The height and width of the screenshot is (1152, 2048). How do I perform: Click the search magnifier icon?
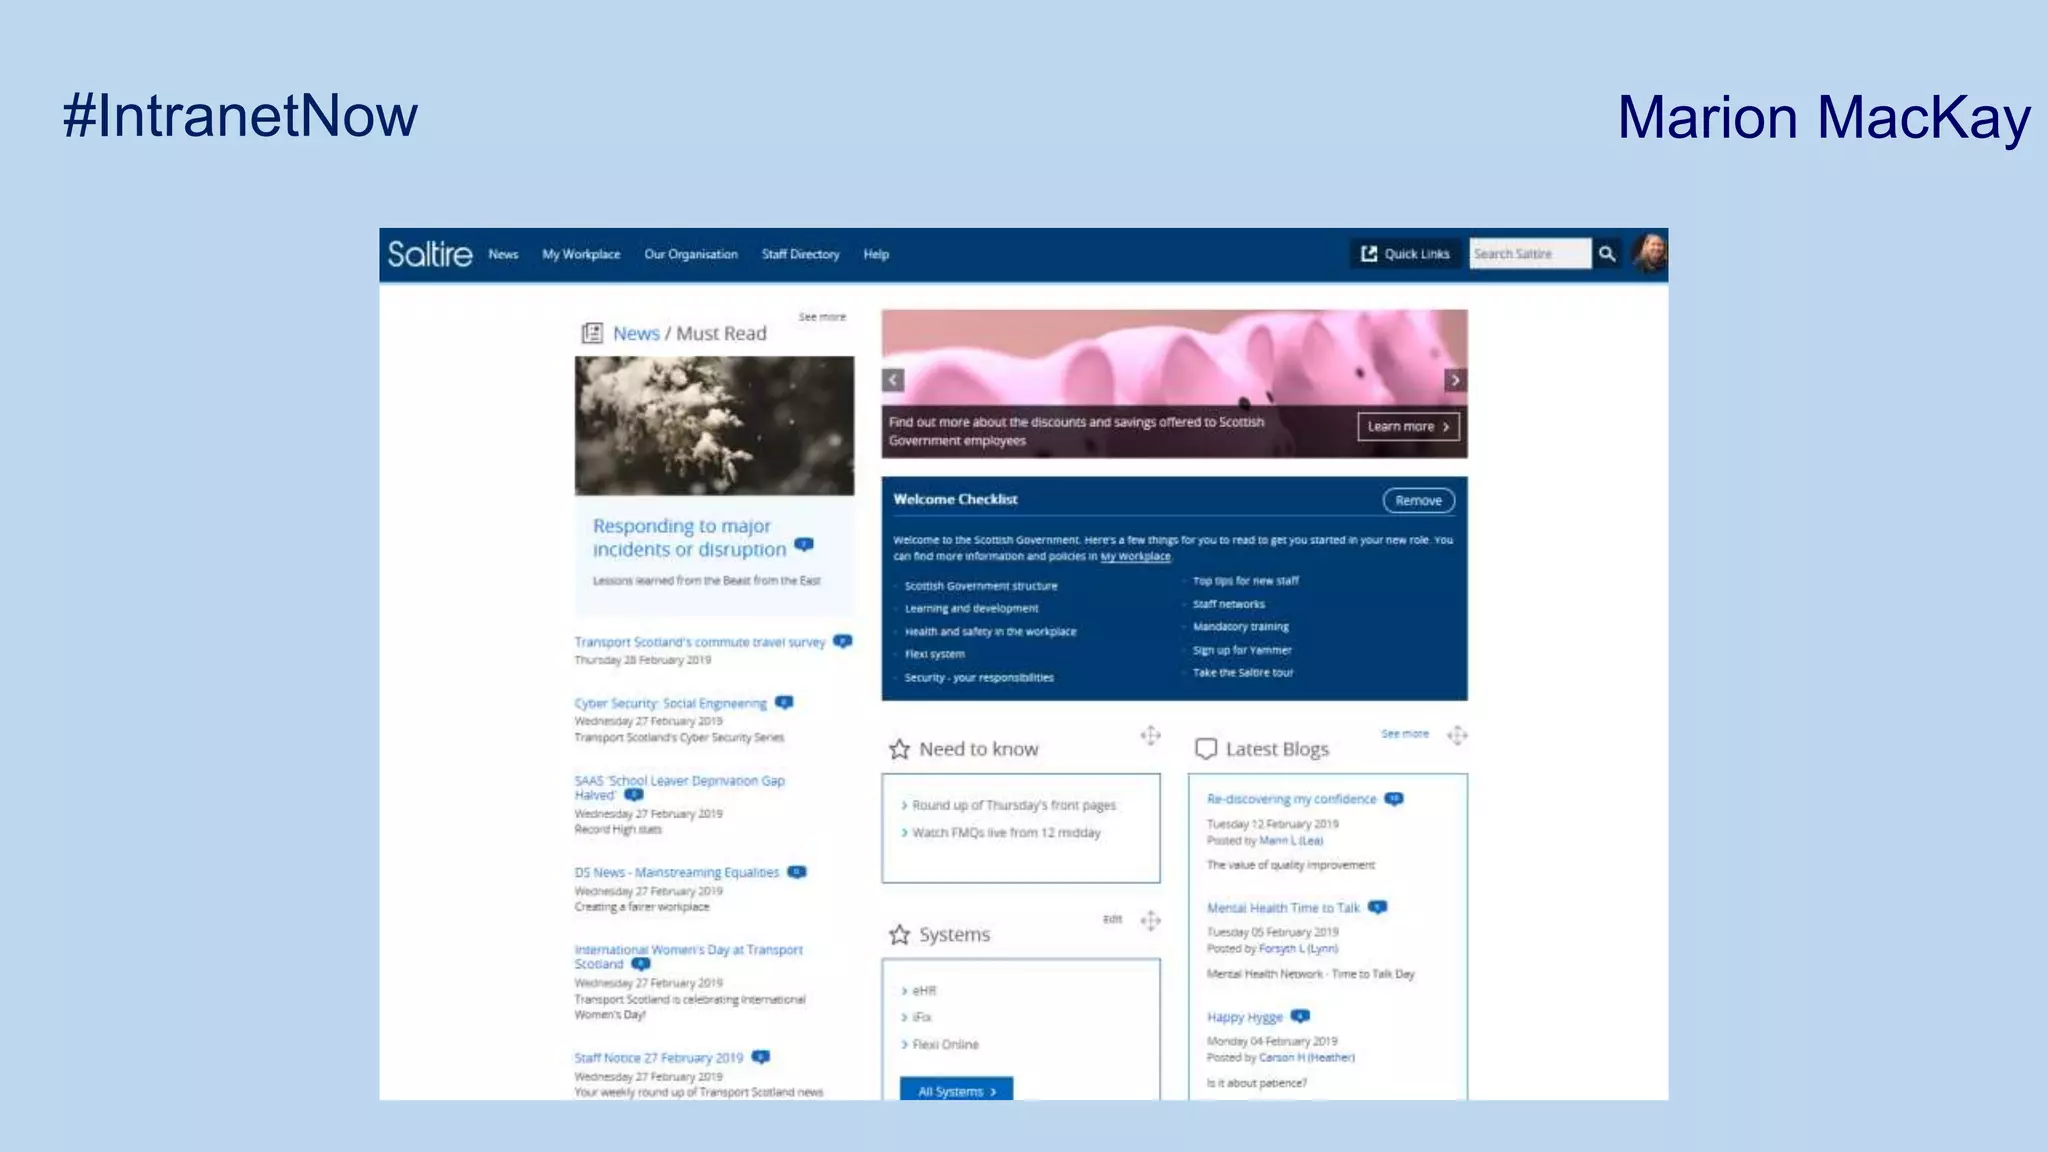(x=1606, y=254)
